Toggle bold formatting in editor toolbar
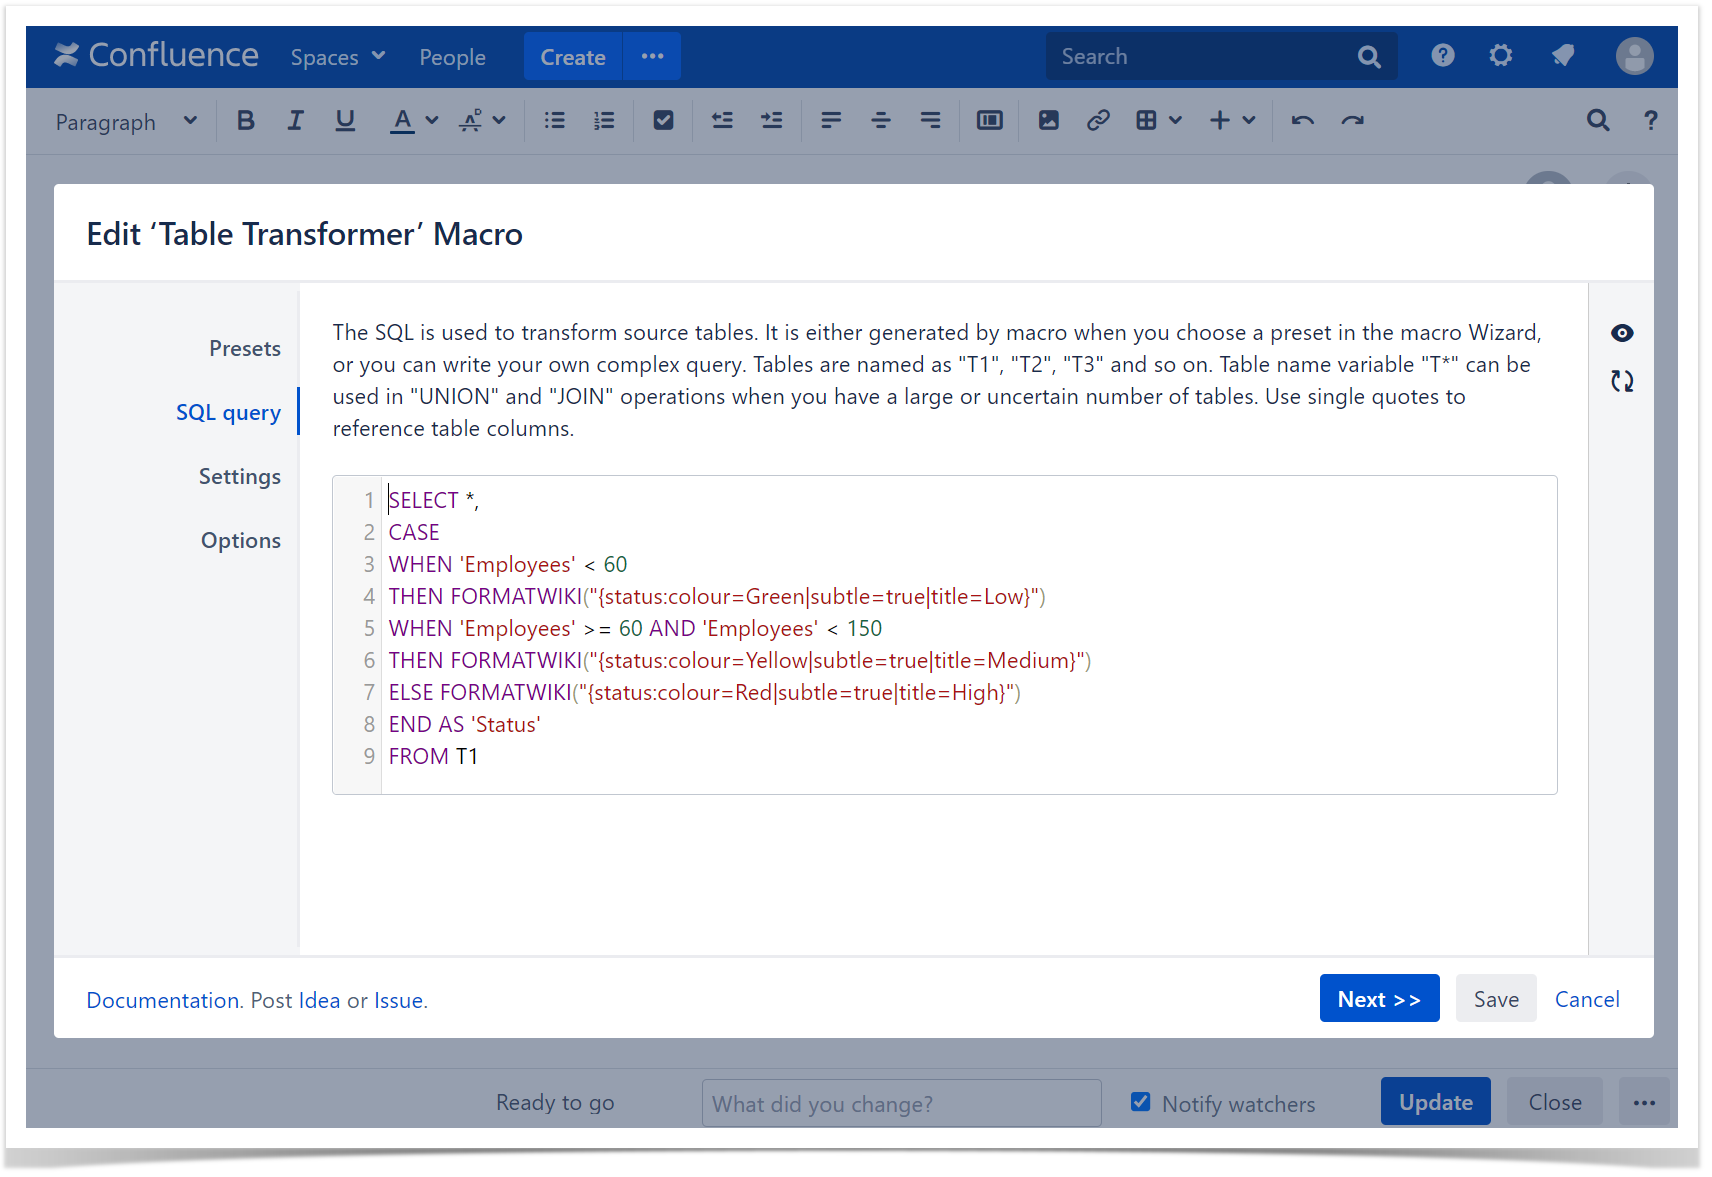 (x=245, y=121)
